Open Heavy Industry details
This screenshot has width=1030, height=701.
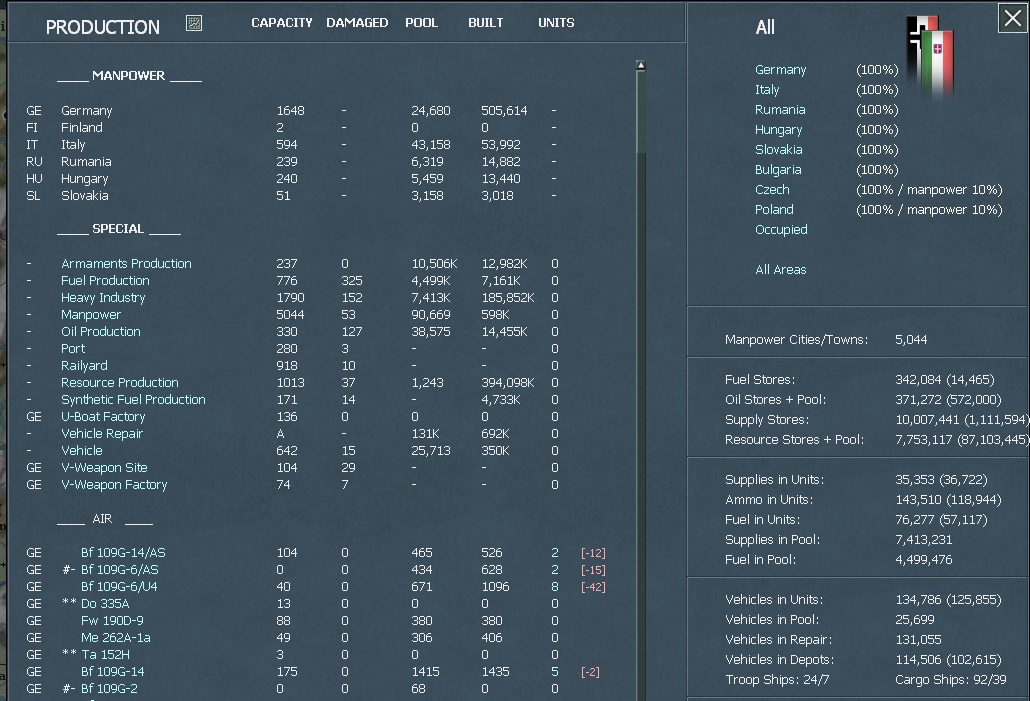(x=103, y=298)
